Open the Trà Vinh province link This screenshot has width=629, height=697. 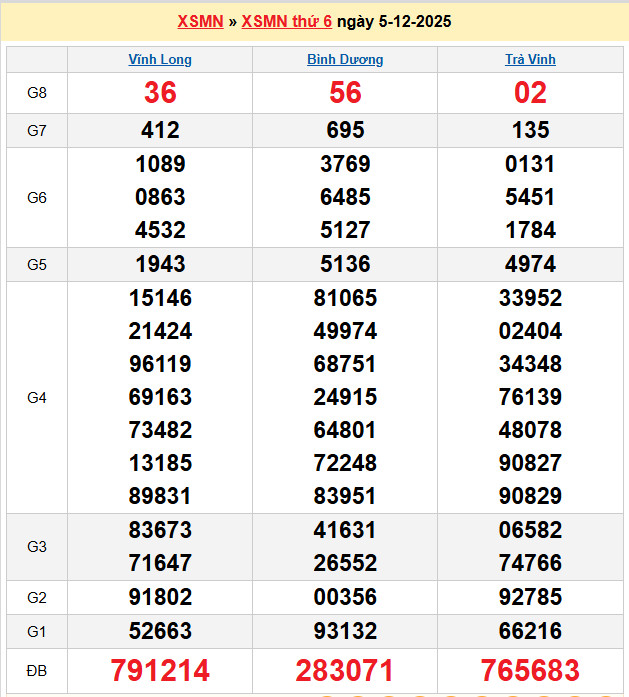click(530, 59)
